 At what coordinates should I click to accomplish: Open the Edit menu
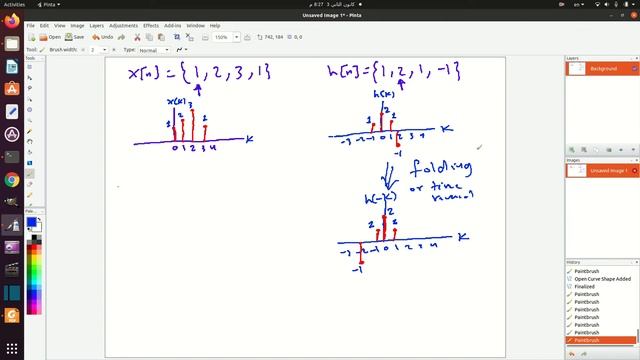(x=44, y=26)
